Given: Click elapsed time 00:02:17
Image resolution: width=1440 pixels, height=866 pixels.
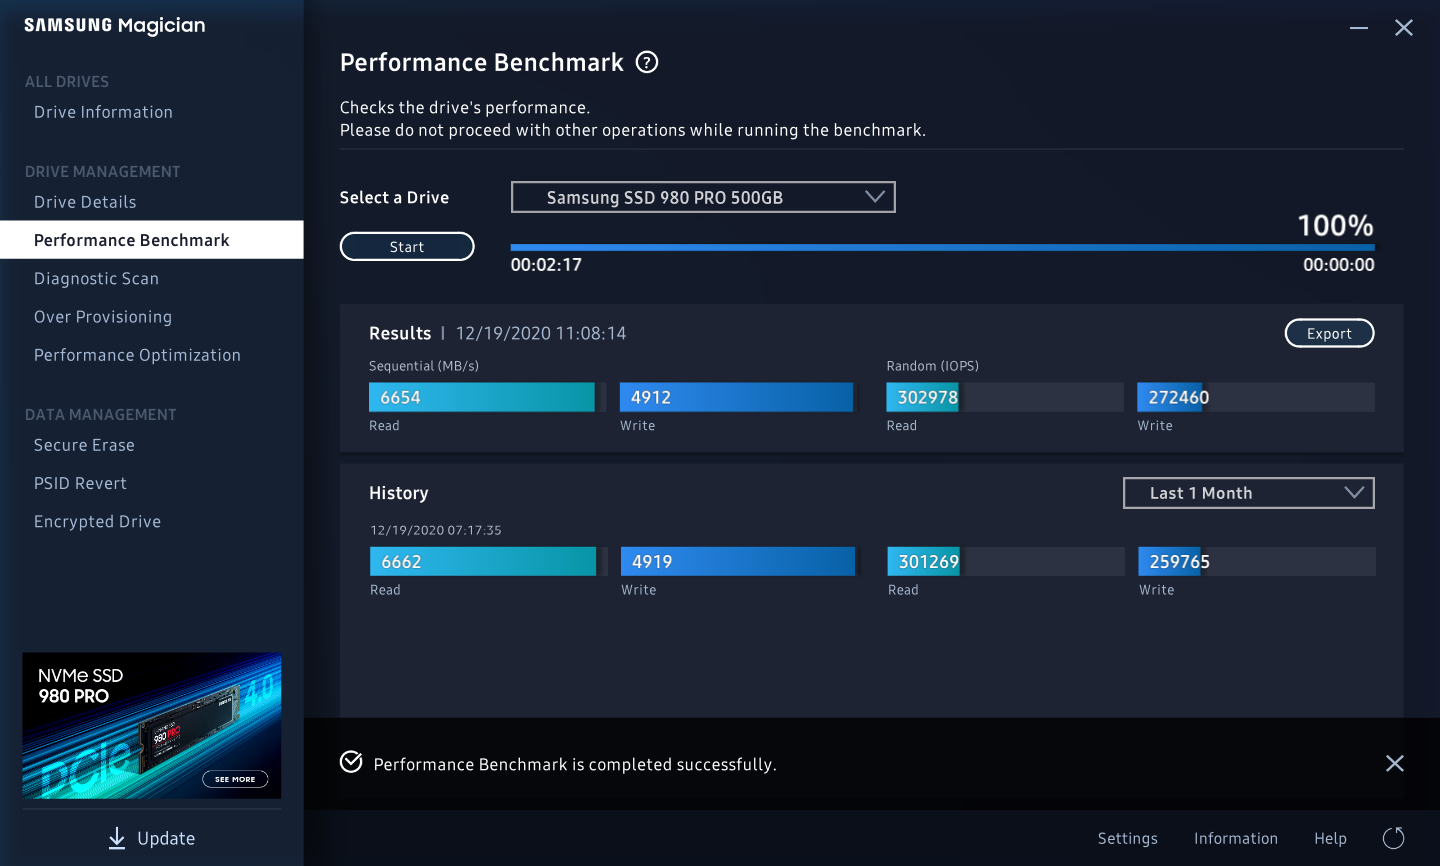Looking at the screenshot, I should (546, 265).
